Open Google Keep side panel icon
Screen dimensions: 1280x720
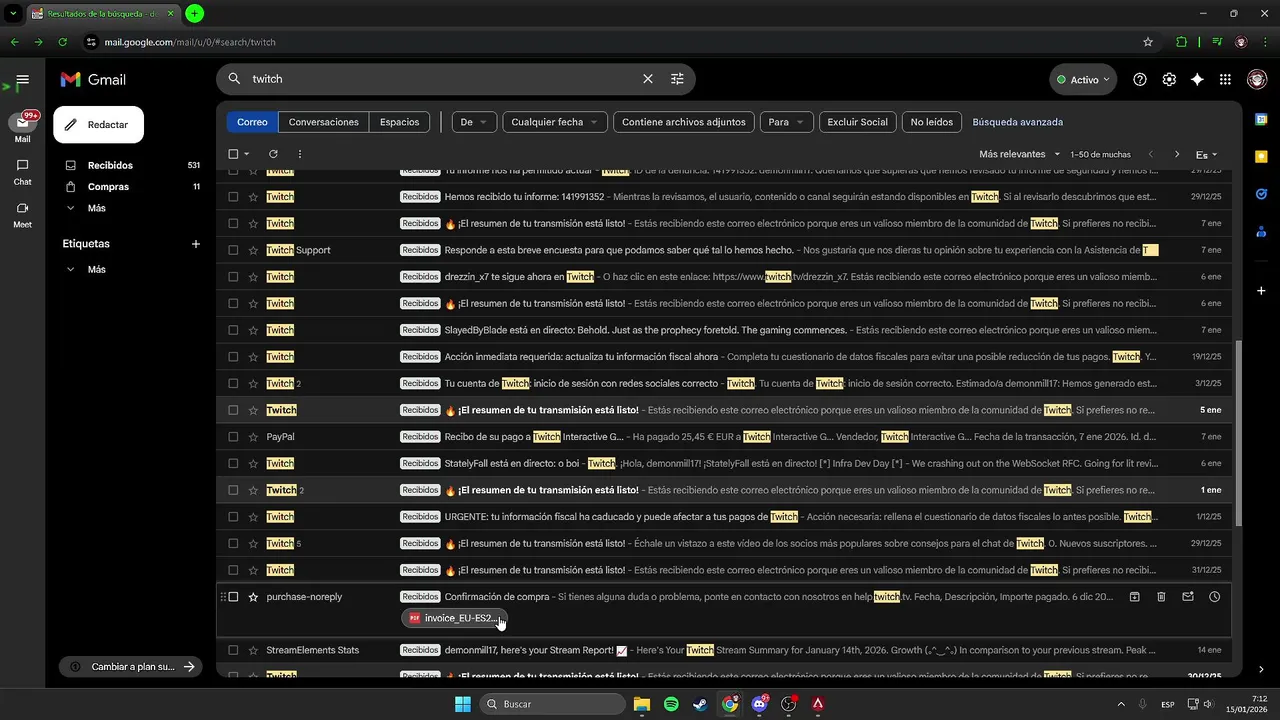tap(1261, 157)
